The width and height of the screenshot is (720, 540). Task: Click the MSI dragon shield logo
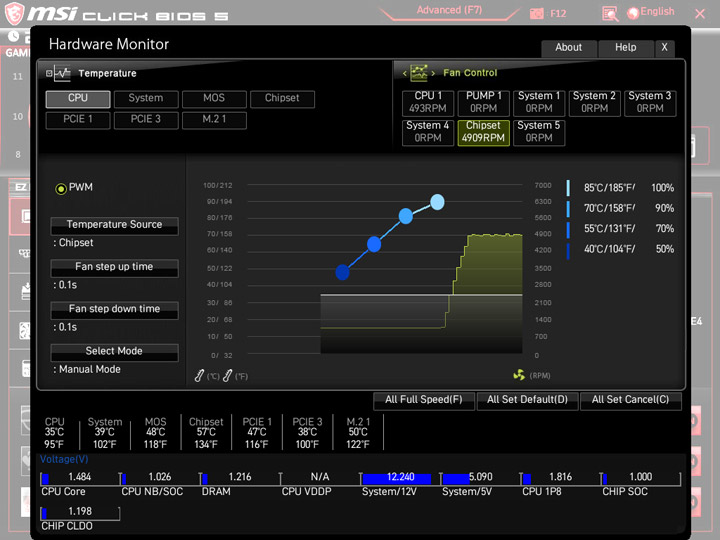click(14, 13)
